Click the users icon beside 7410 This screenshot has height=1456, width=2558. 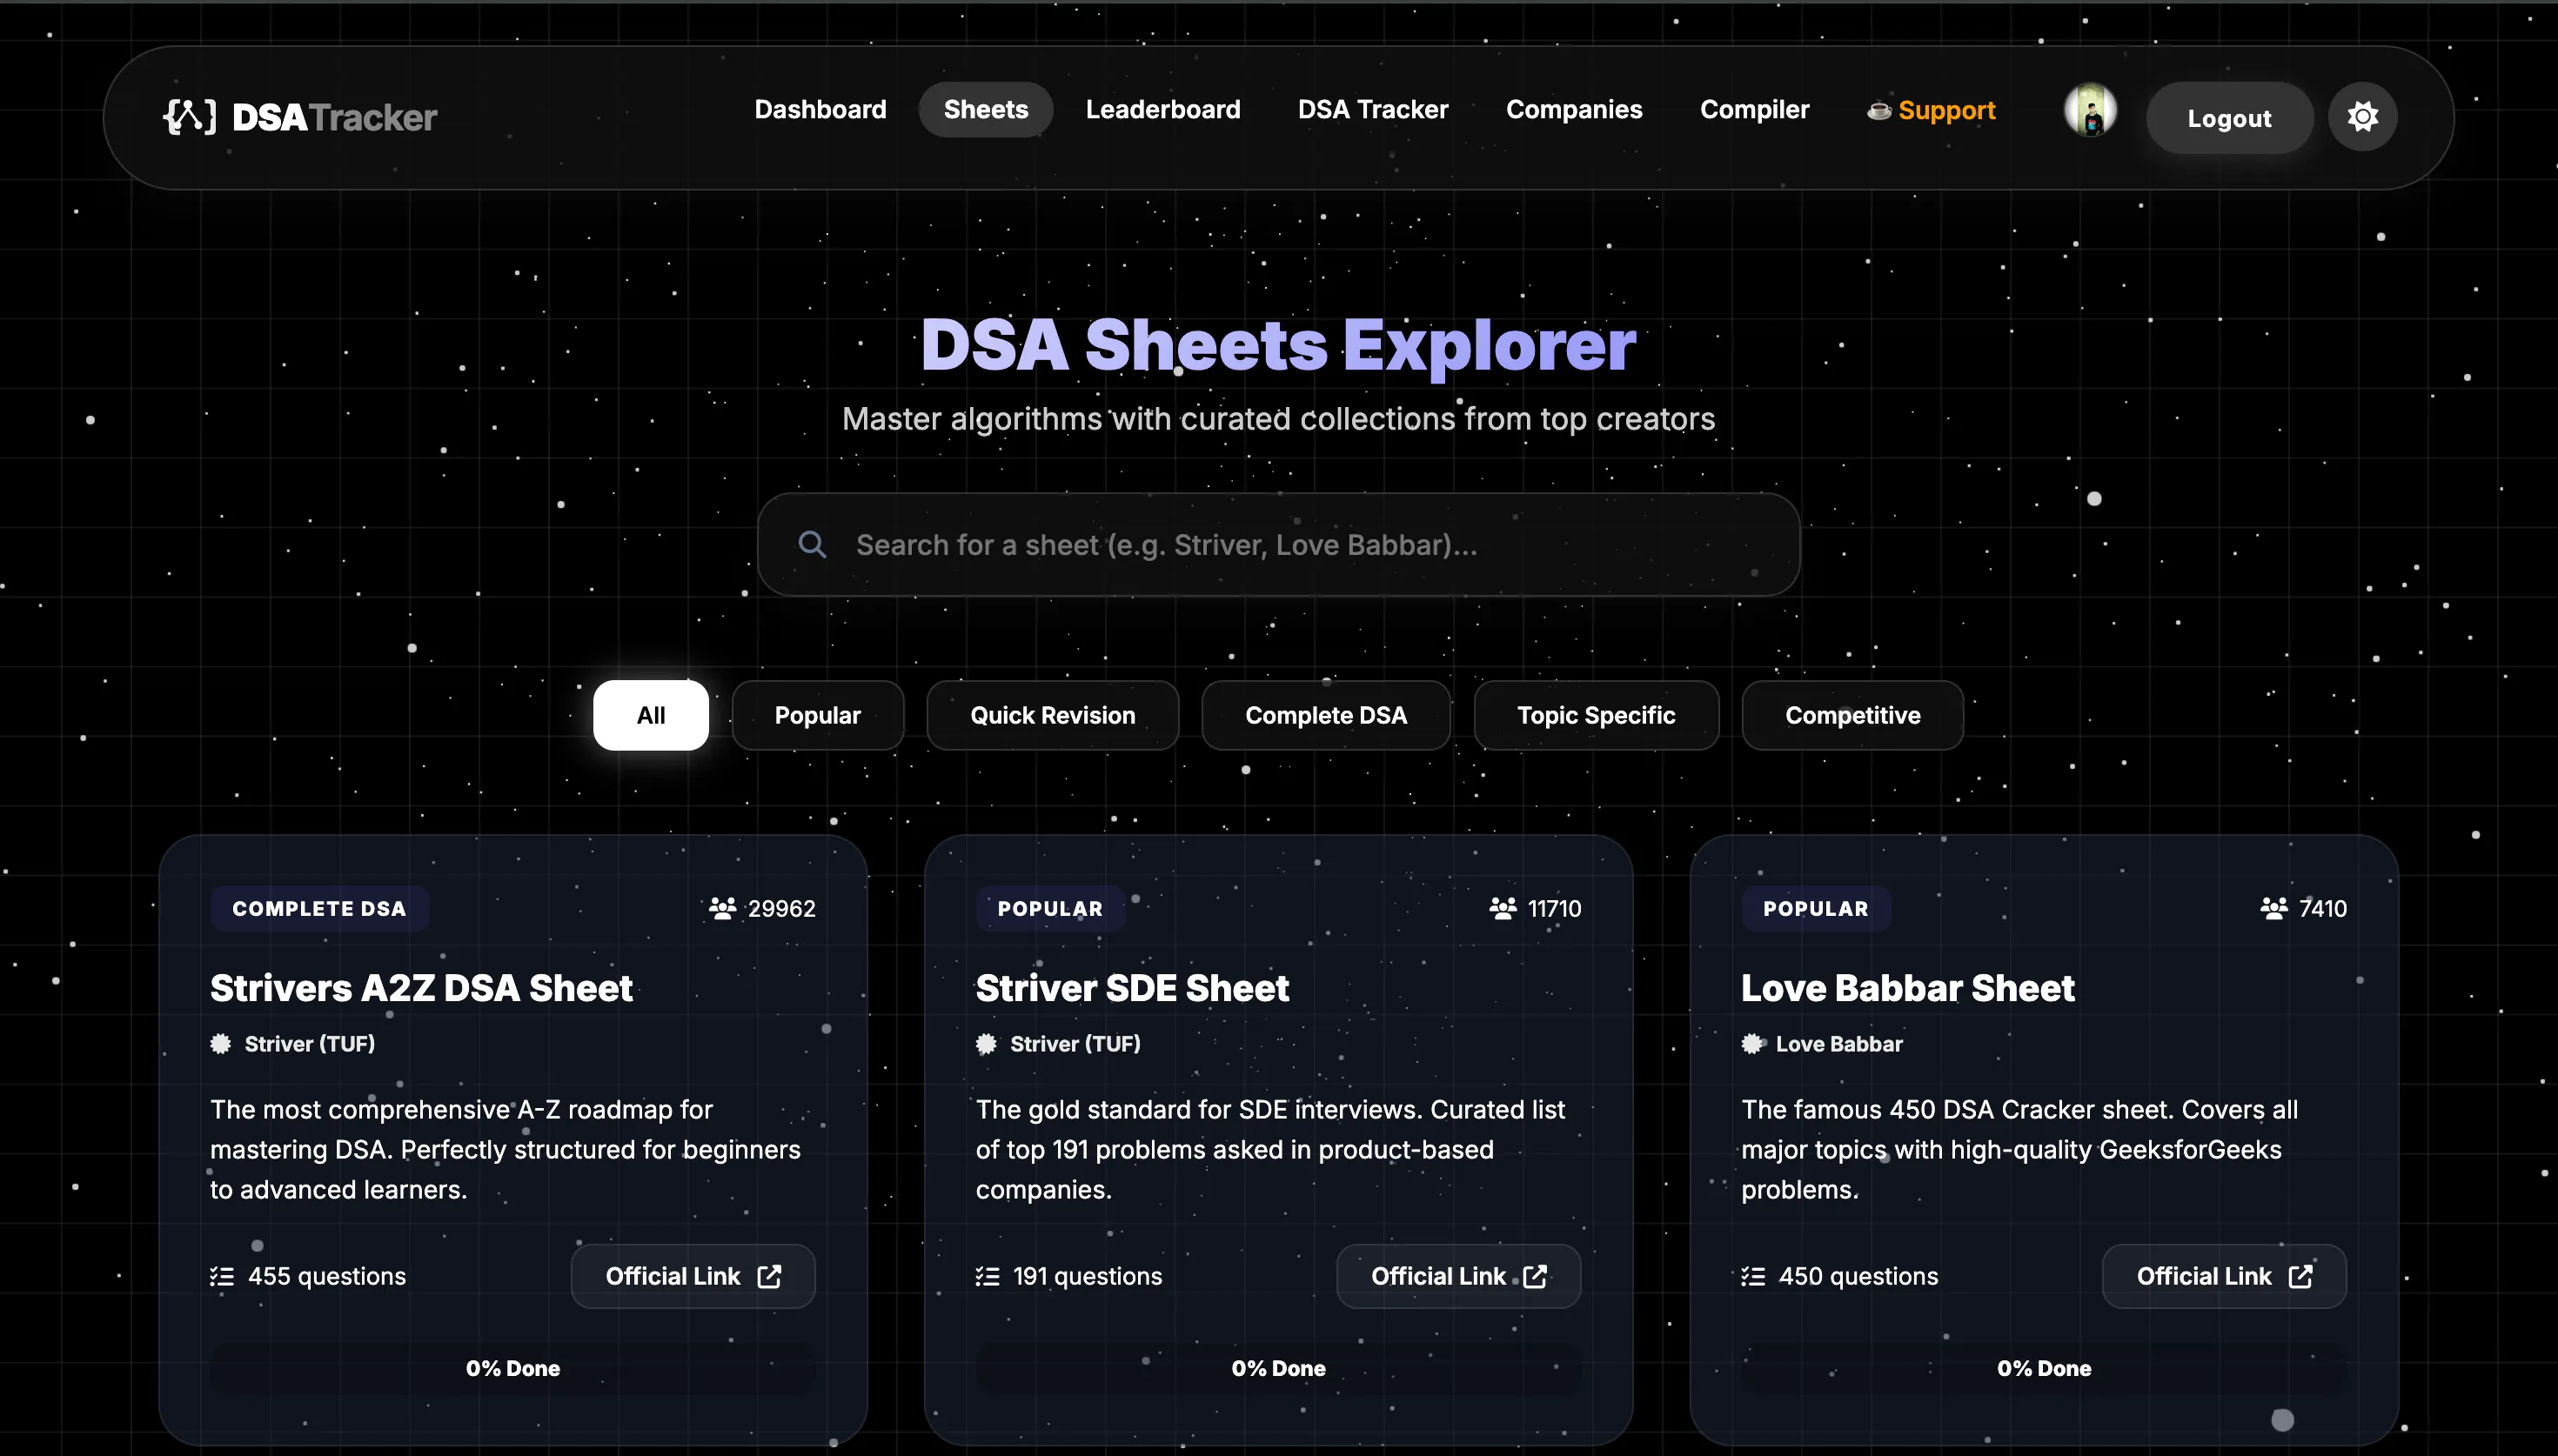click(2273, 908)
